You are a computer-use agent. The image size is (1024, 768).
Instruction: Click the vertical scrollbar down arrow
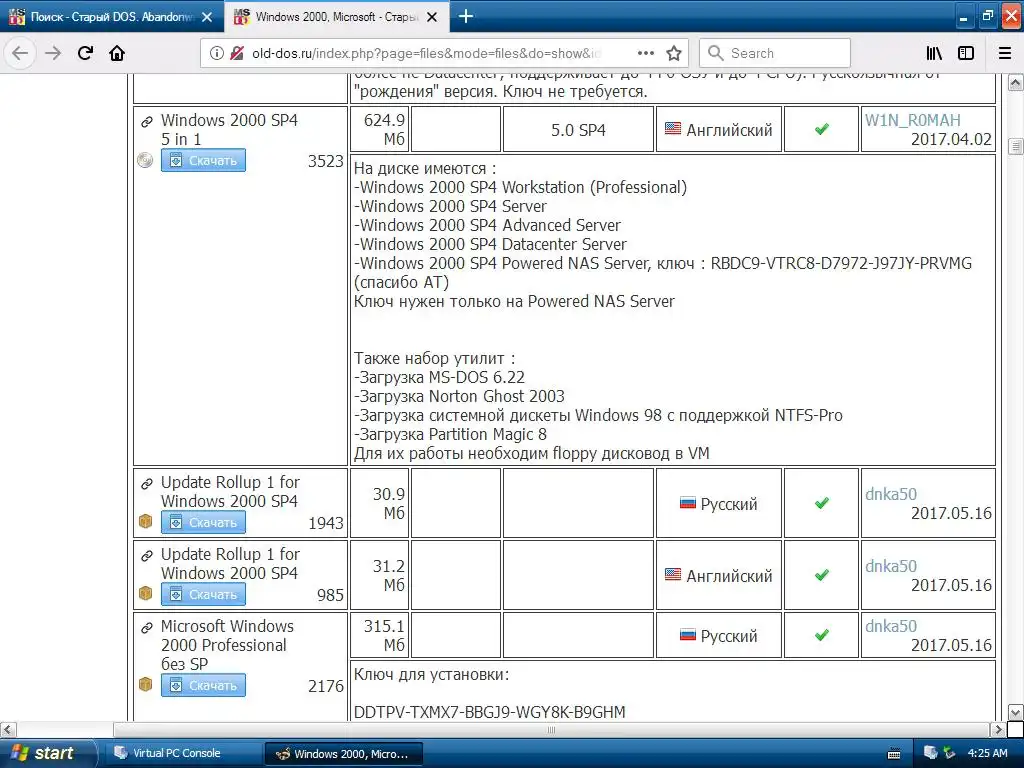click(1016, 712)
